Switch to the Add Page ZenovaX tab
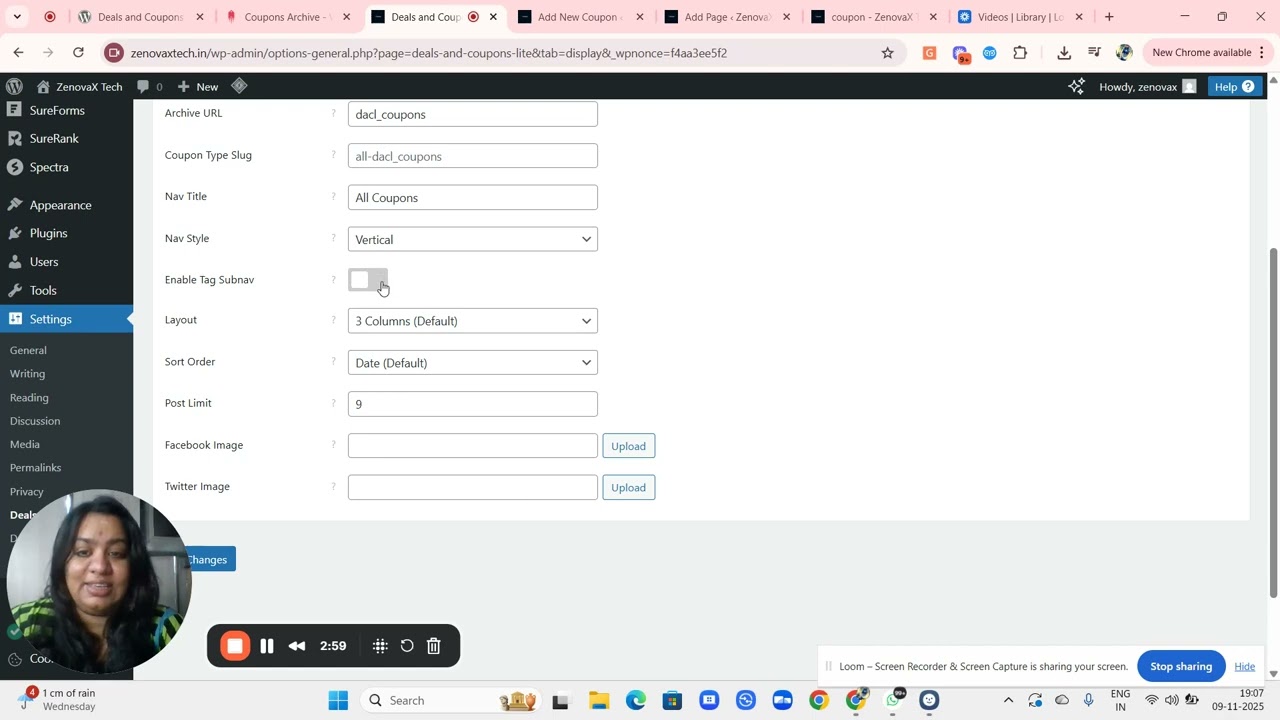Viewport: 1280px width, 720px height. 729,17
